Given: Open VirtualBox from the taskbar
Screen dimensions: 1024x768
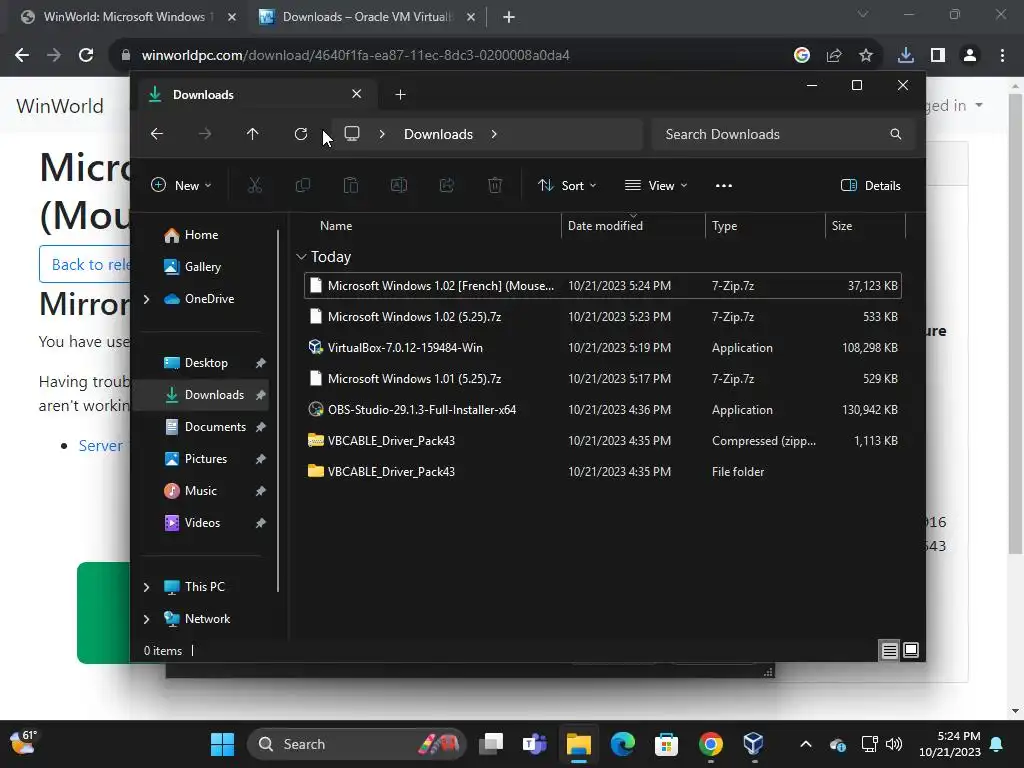Looking at the screenshot, I should 753,744.
